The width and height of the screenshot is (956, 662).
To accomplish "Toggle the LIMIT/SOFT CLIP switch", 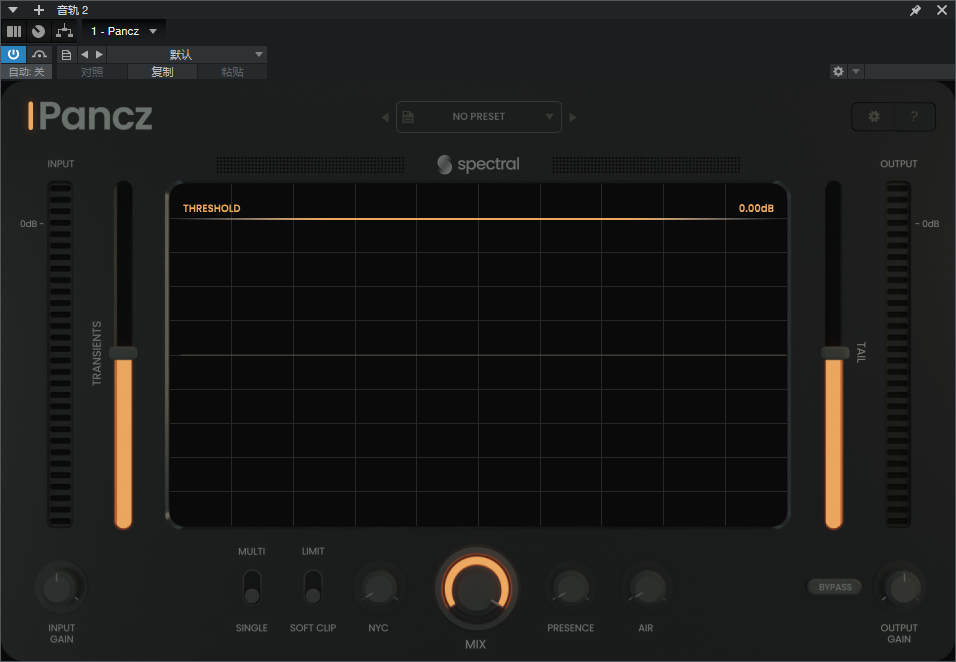I will pos(313,588).
